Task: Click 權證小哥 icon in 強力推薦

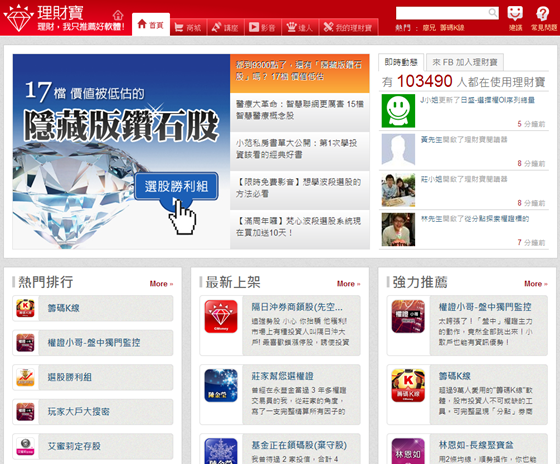Action: point(408,316)
